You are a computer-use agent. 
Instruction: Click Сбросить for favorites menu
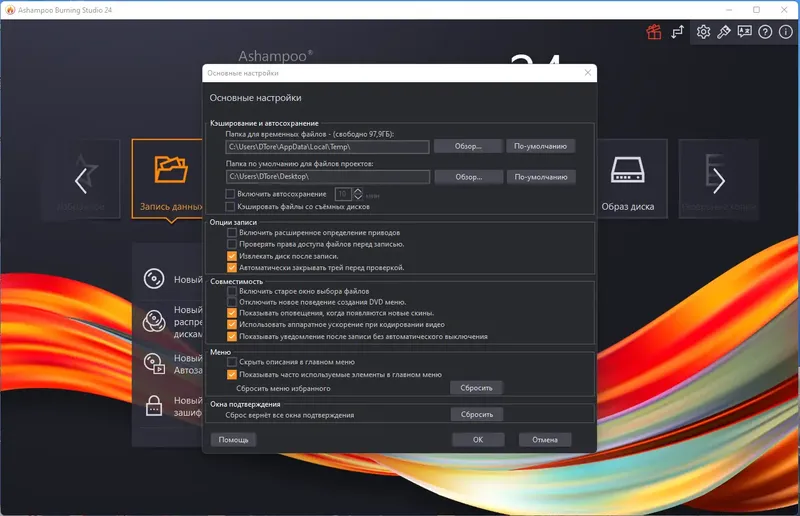coord(477,388)
